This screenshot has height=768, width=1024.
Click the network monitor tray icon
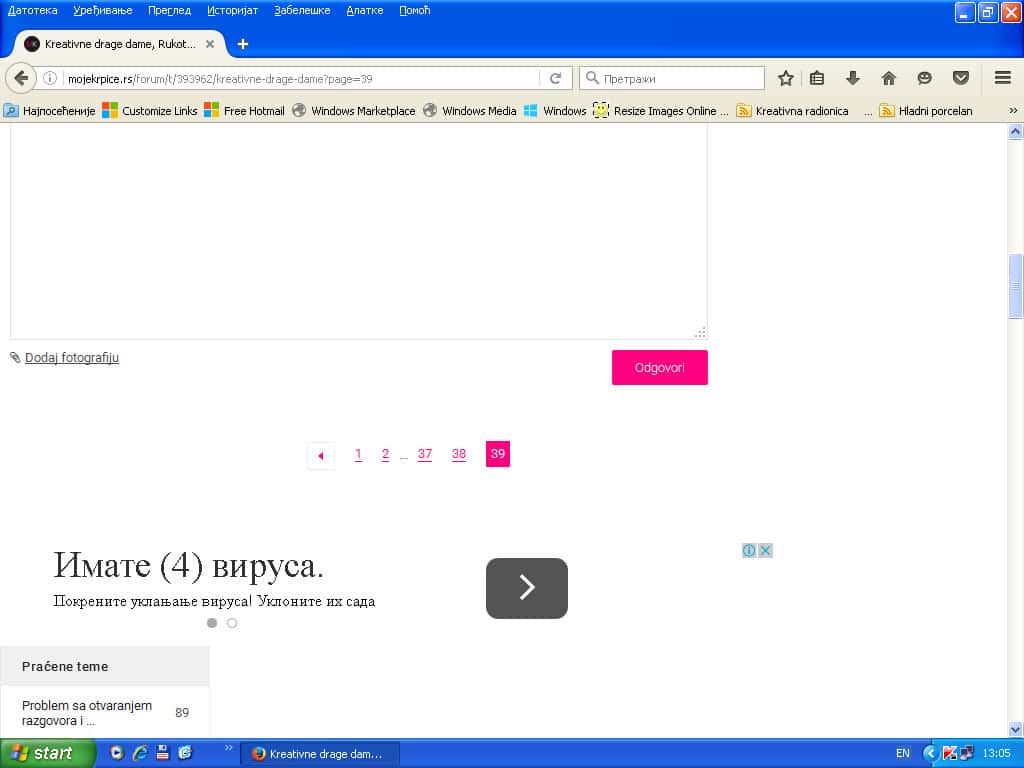967,753
